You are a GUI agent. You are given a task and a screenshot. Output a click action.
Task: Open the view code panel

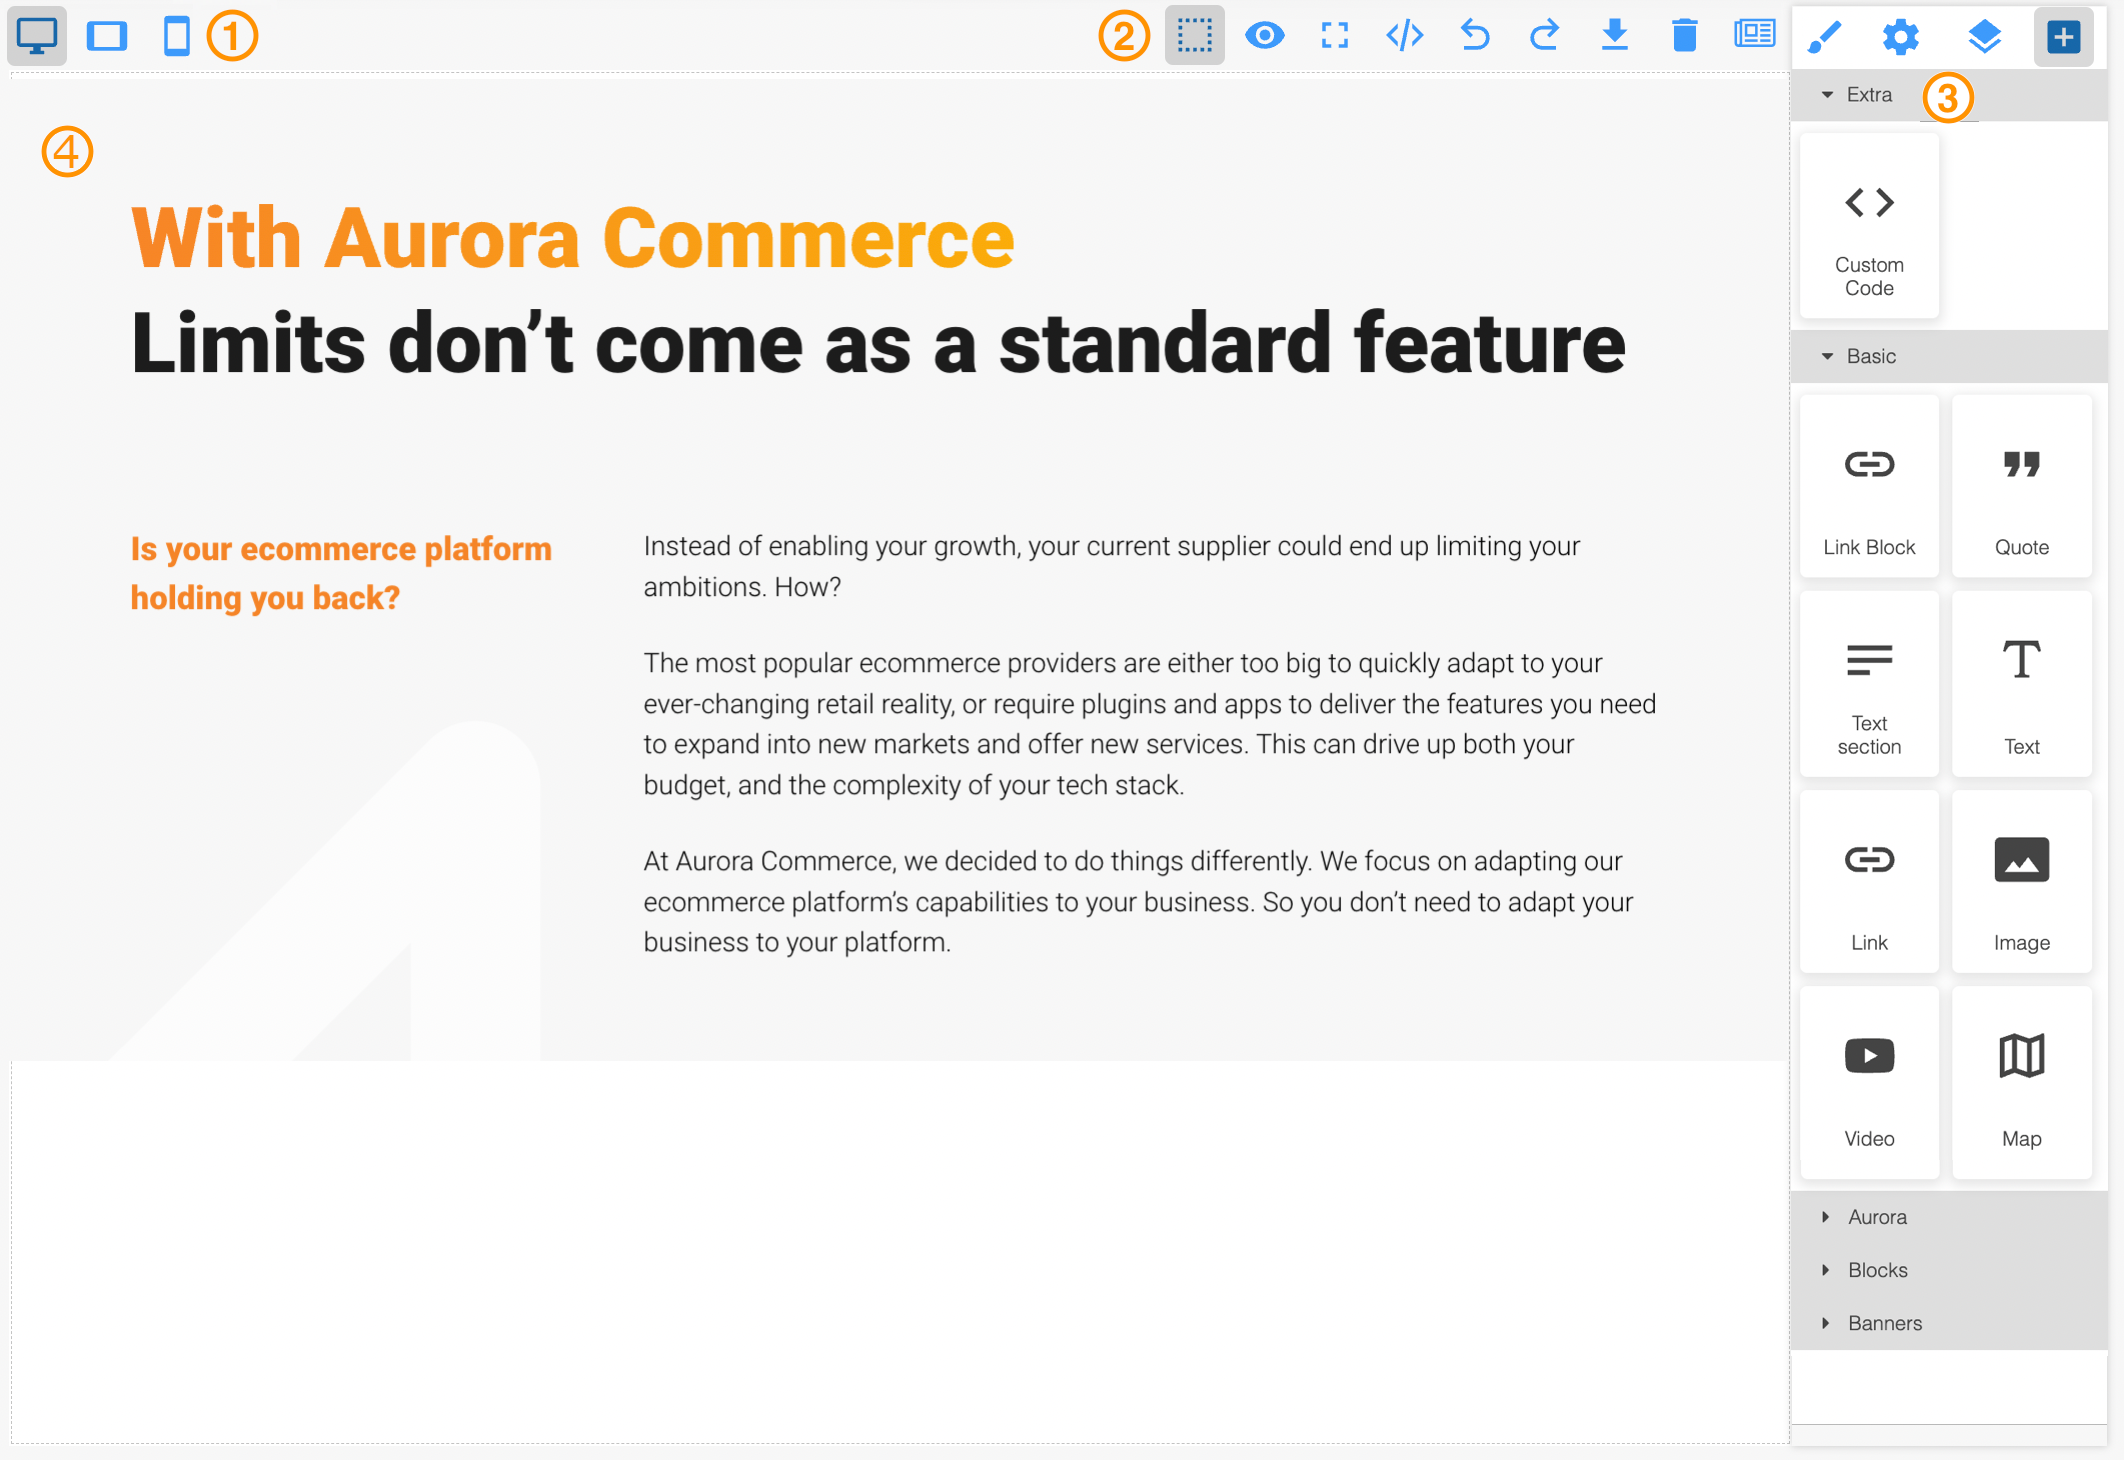(1404, 36)
